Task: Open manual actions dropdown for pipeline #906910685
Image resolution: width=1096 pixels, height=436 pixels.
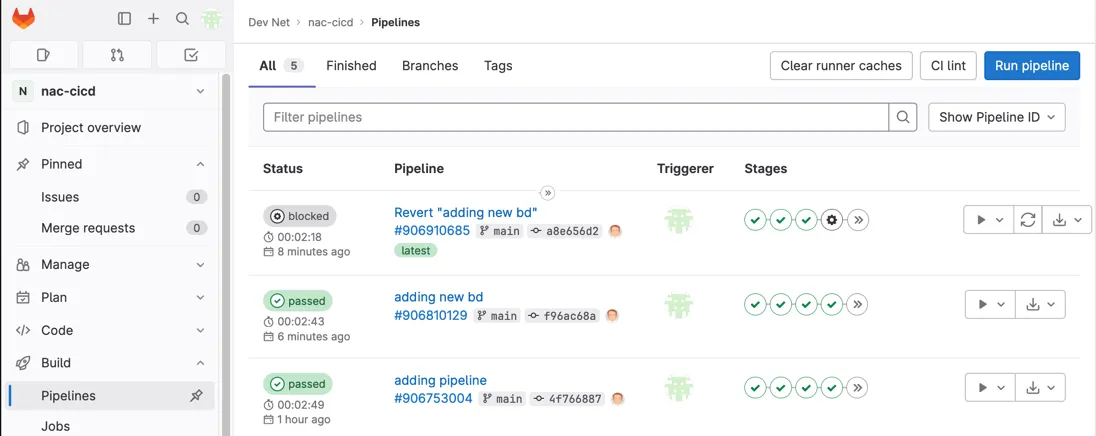Action: [988, 220]
